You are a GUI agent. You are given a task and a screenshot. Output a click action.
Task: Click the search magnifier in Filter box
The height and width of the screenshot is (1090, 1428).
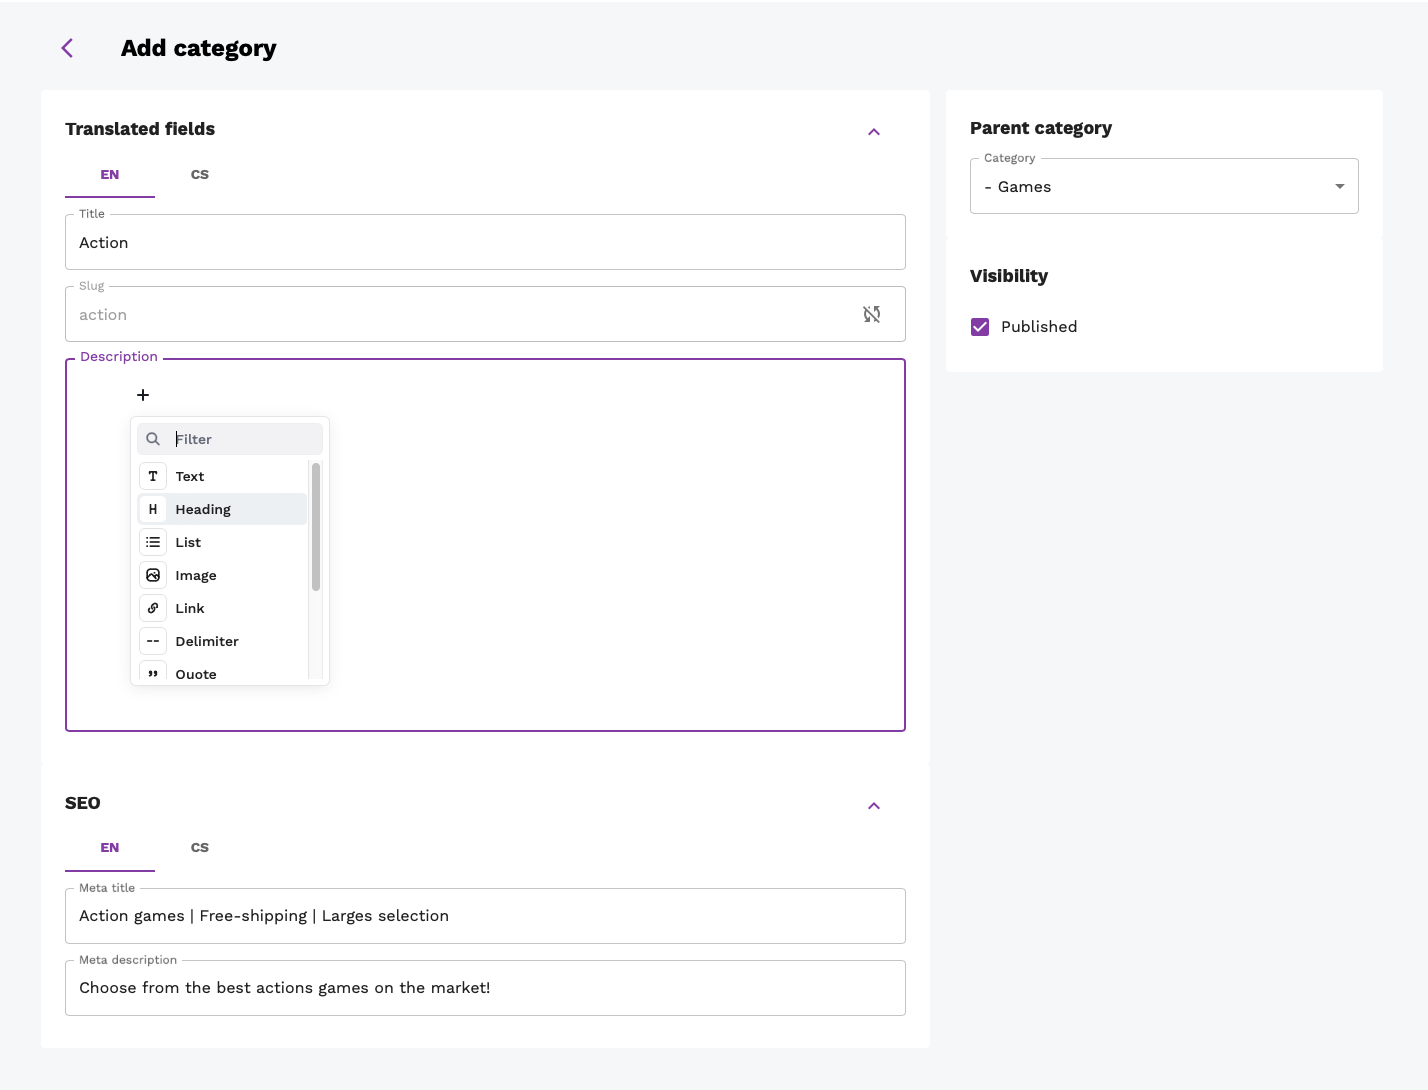[153, 439]
